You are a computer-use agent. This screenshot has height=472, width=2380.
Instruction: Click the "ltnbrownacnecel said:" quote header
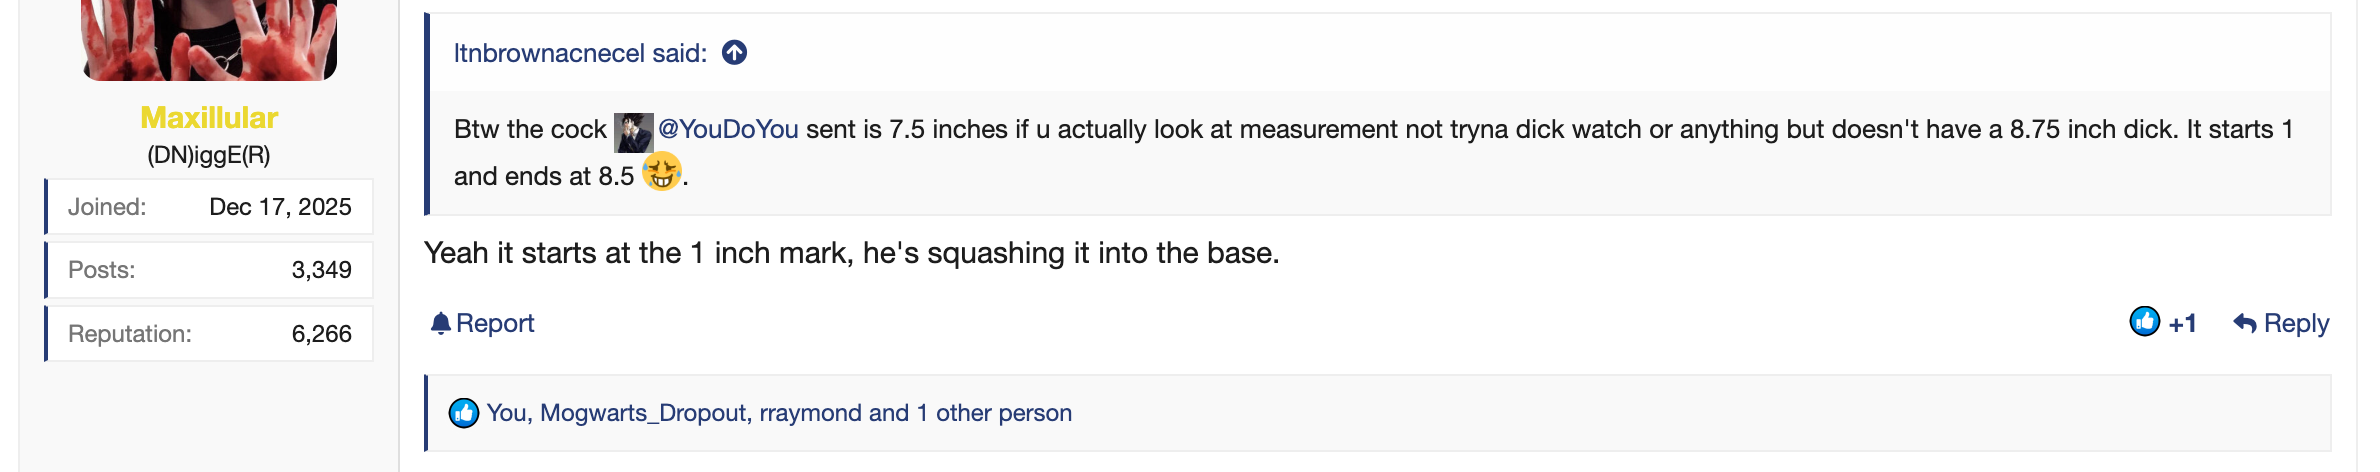(x=580, y=53)
